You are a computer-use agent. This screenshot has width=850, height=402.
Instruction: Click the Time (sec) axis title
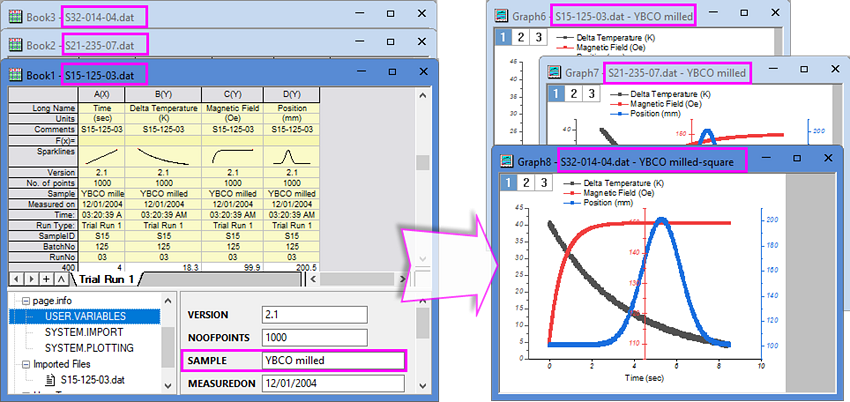click(643, 377)
